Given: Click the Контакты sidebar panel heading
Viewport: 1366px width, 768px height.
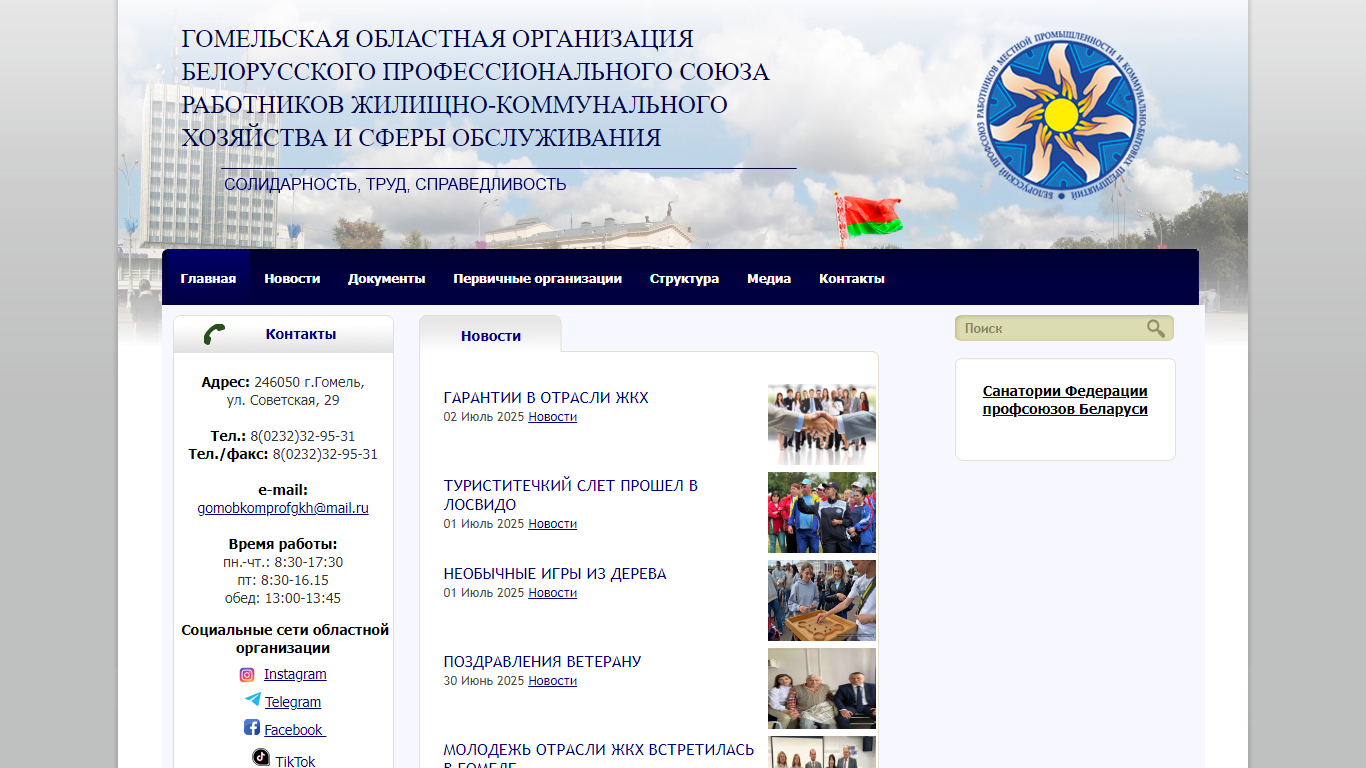Looking at the screenshot, I should click(x=301, y=334).
